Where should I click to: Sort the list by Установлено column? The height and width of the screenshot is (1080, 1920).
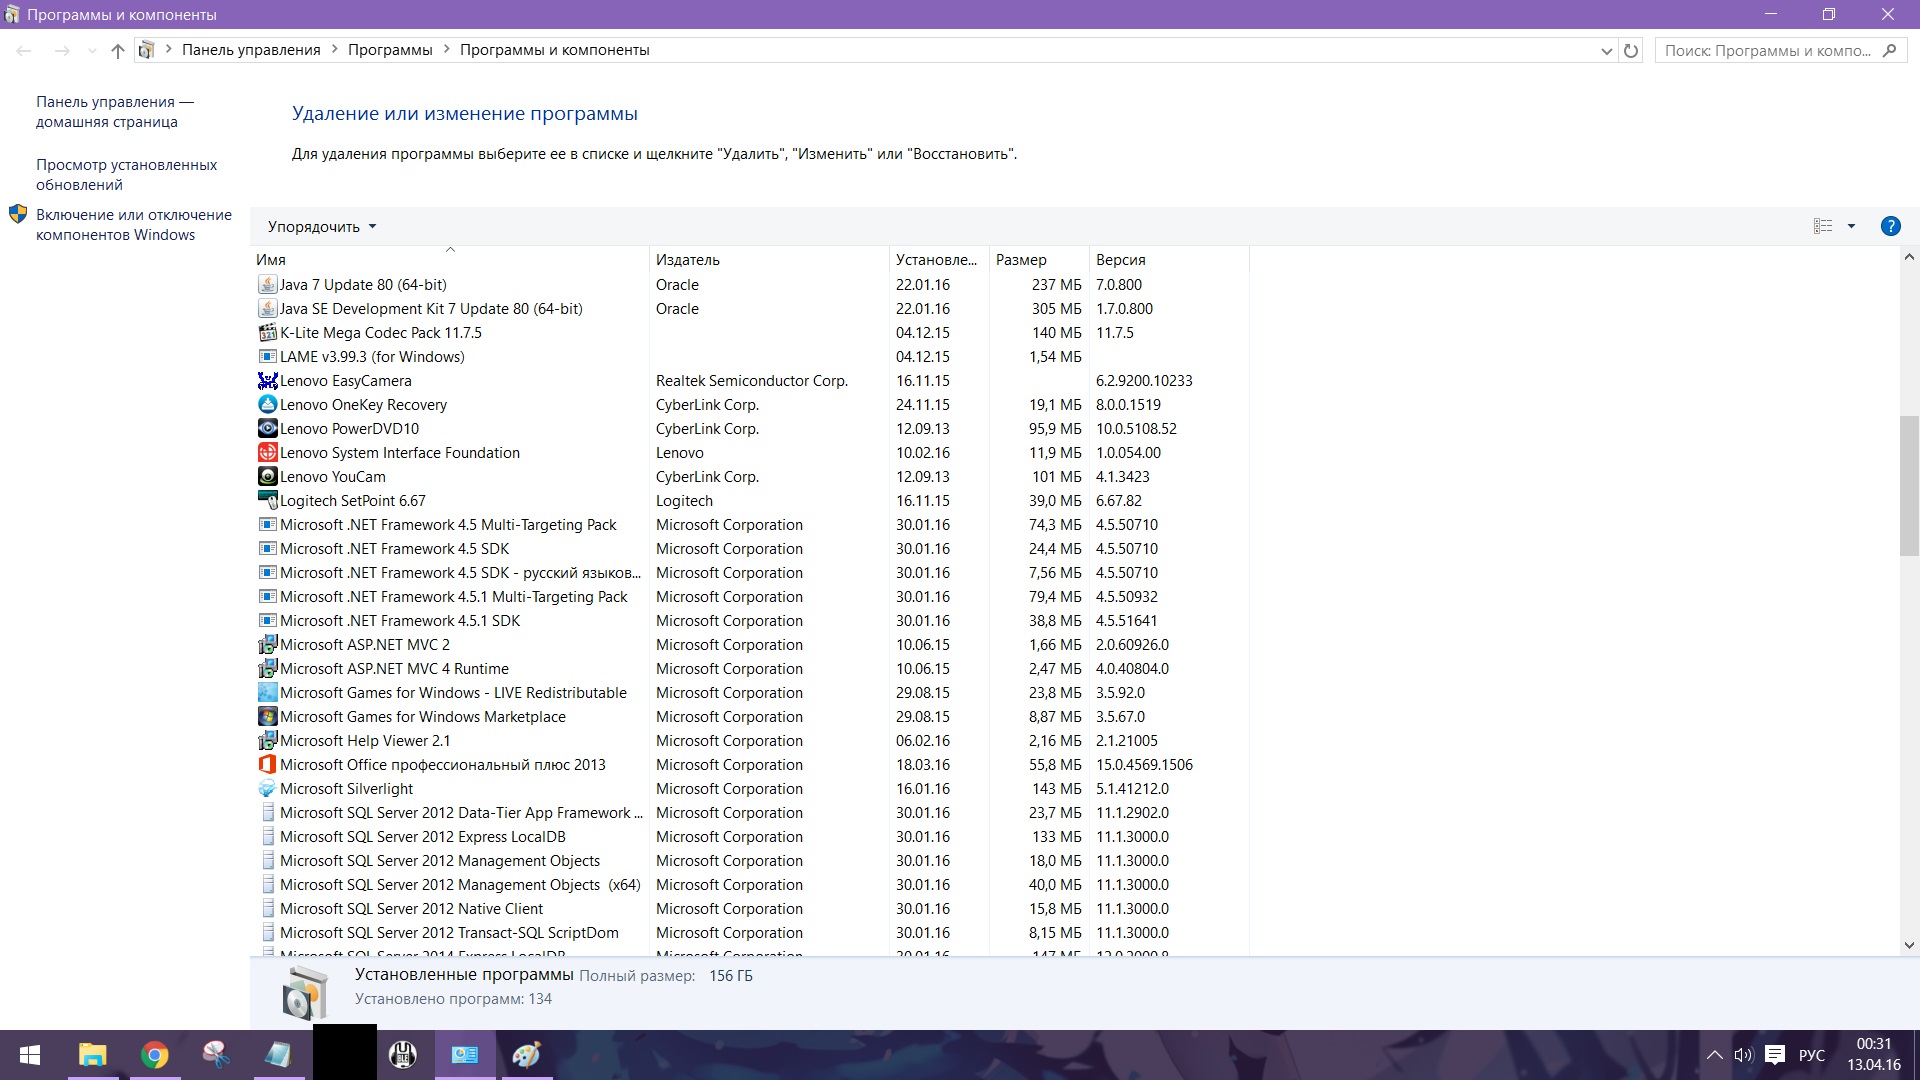939,260
